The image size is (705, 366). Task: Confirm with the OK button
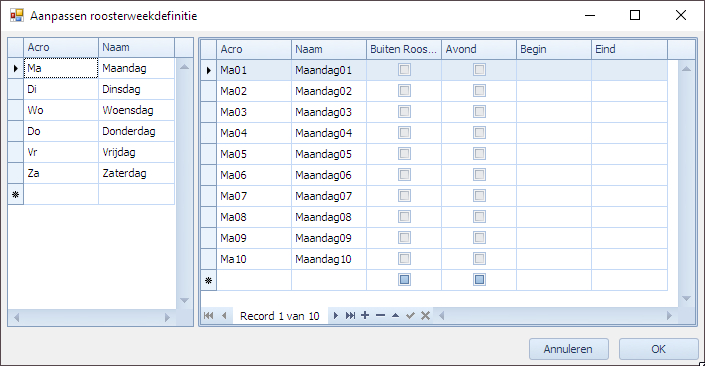[658, 349]
